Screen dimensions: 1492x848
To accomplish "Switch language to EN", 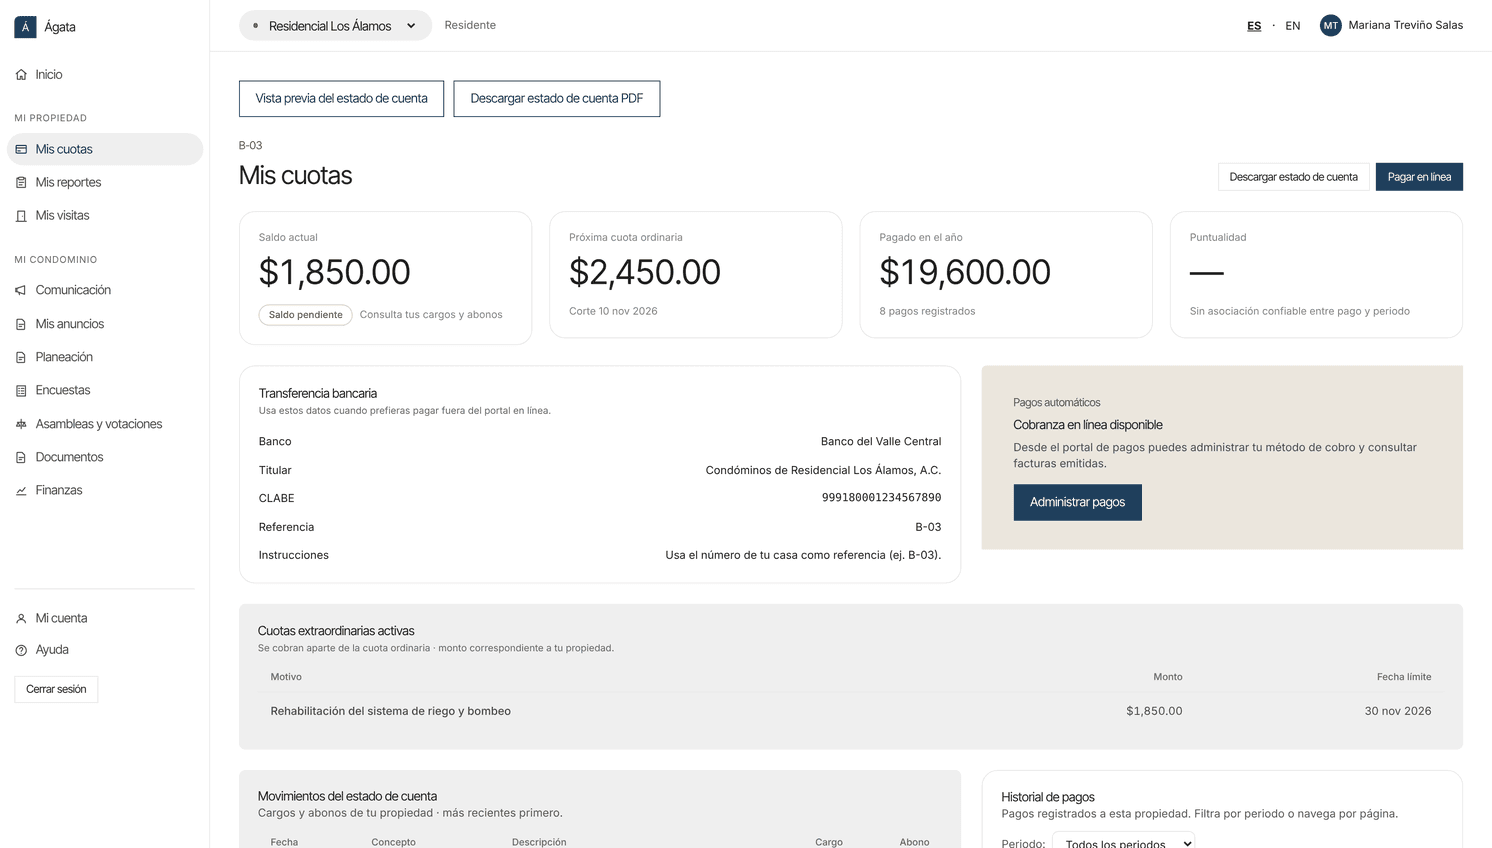I will (x=1293, y=26).
